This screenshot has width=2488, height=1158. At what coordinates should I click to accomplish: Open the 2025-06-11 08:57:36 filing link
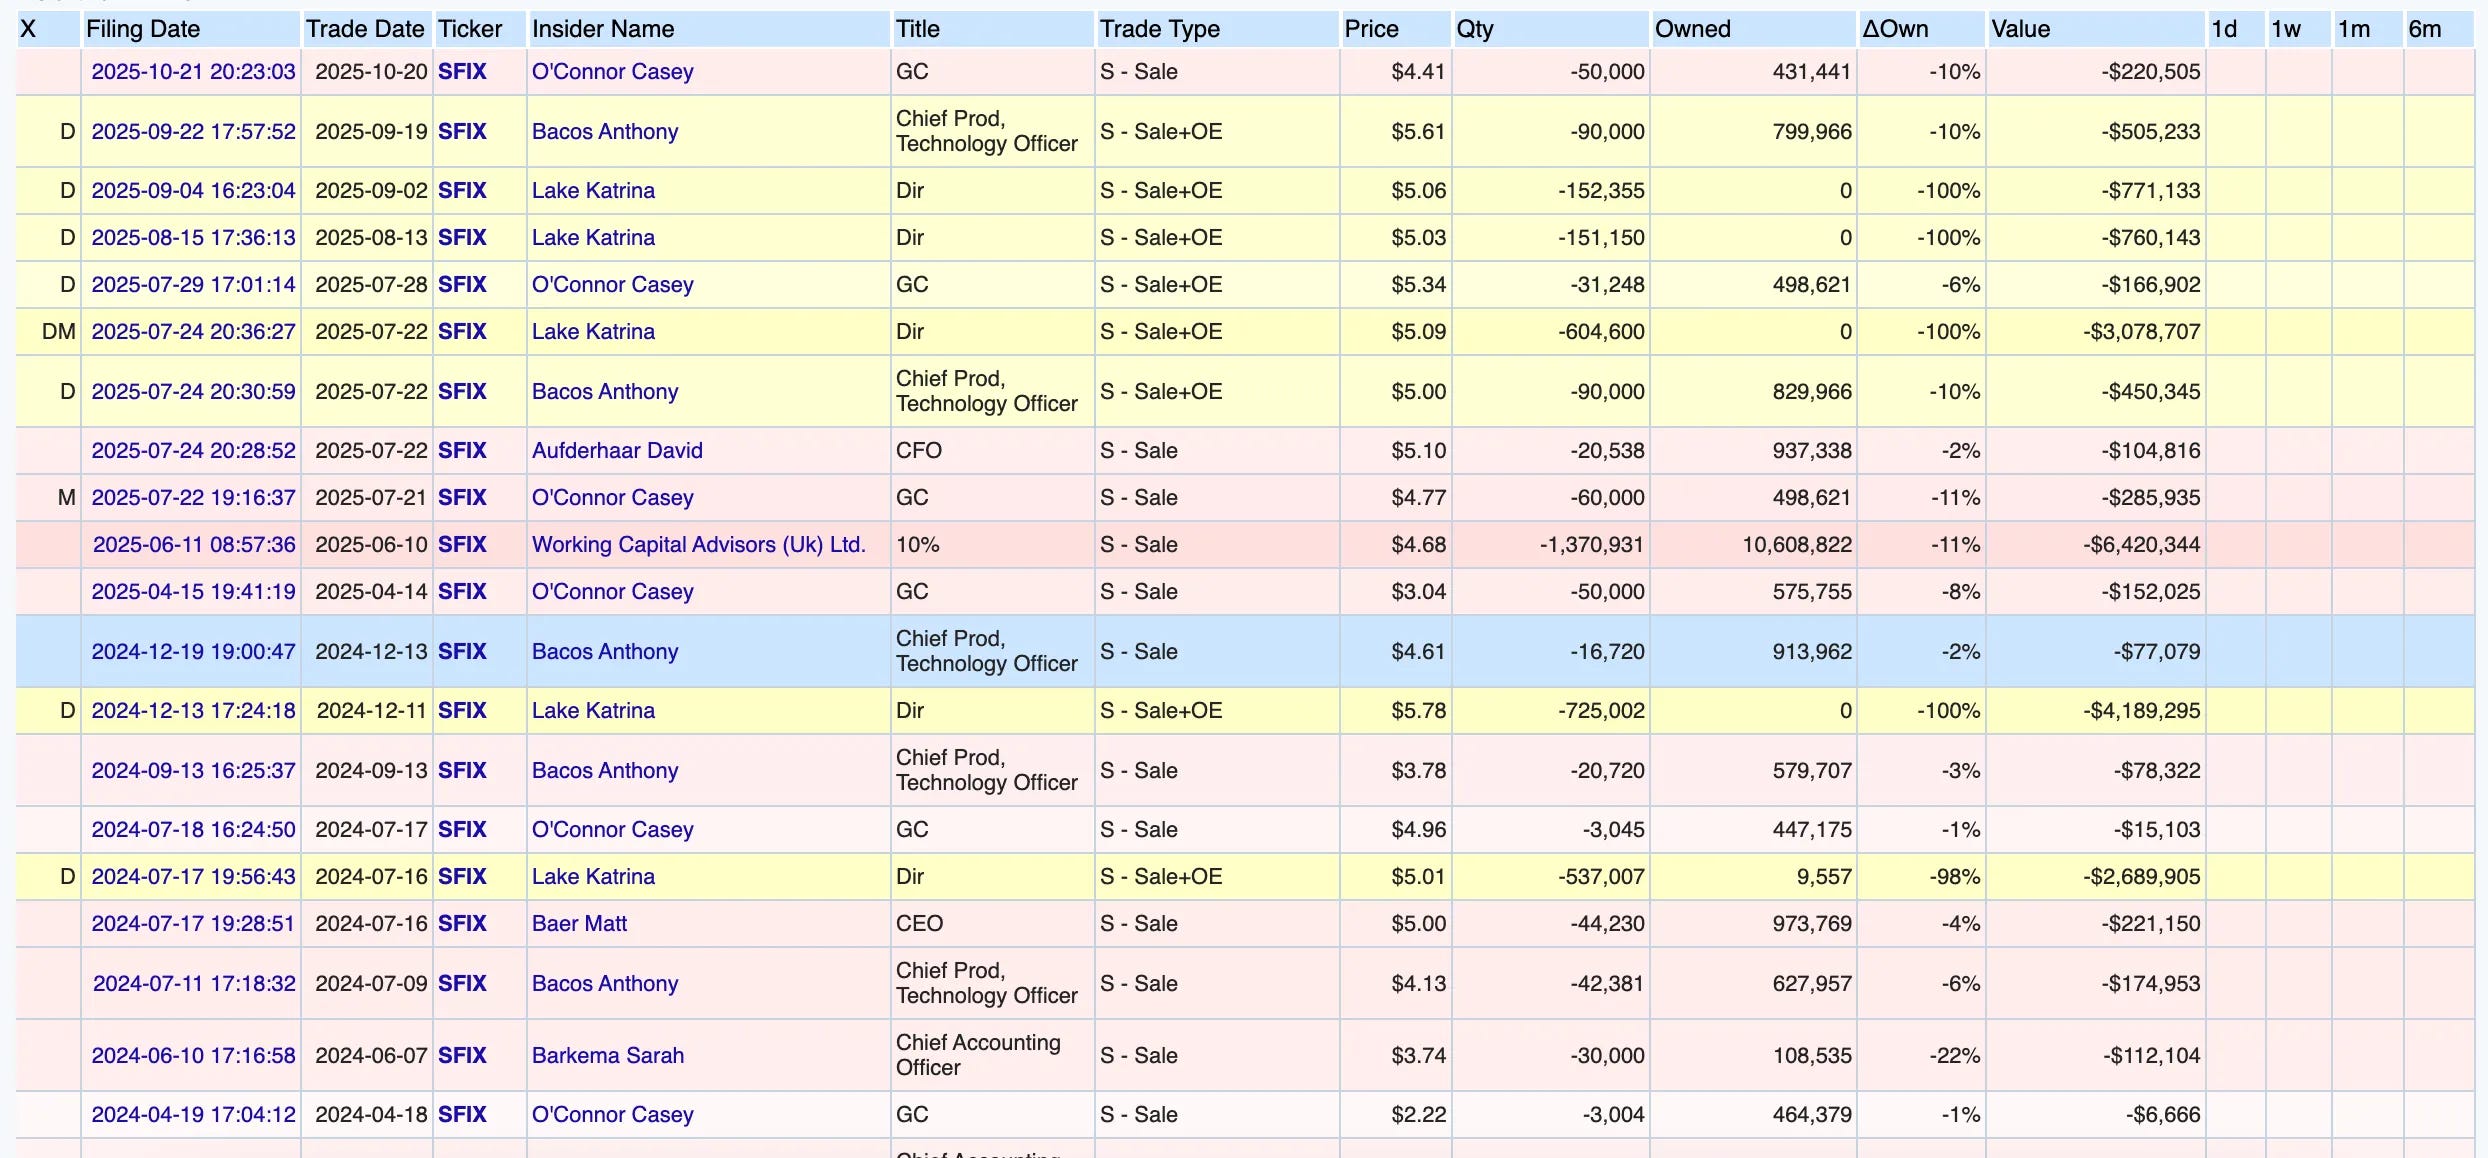pyautogui.click(x=194, y=545)
